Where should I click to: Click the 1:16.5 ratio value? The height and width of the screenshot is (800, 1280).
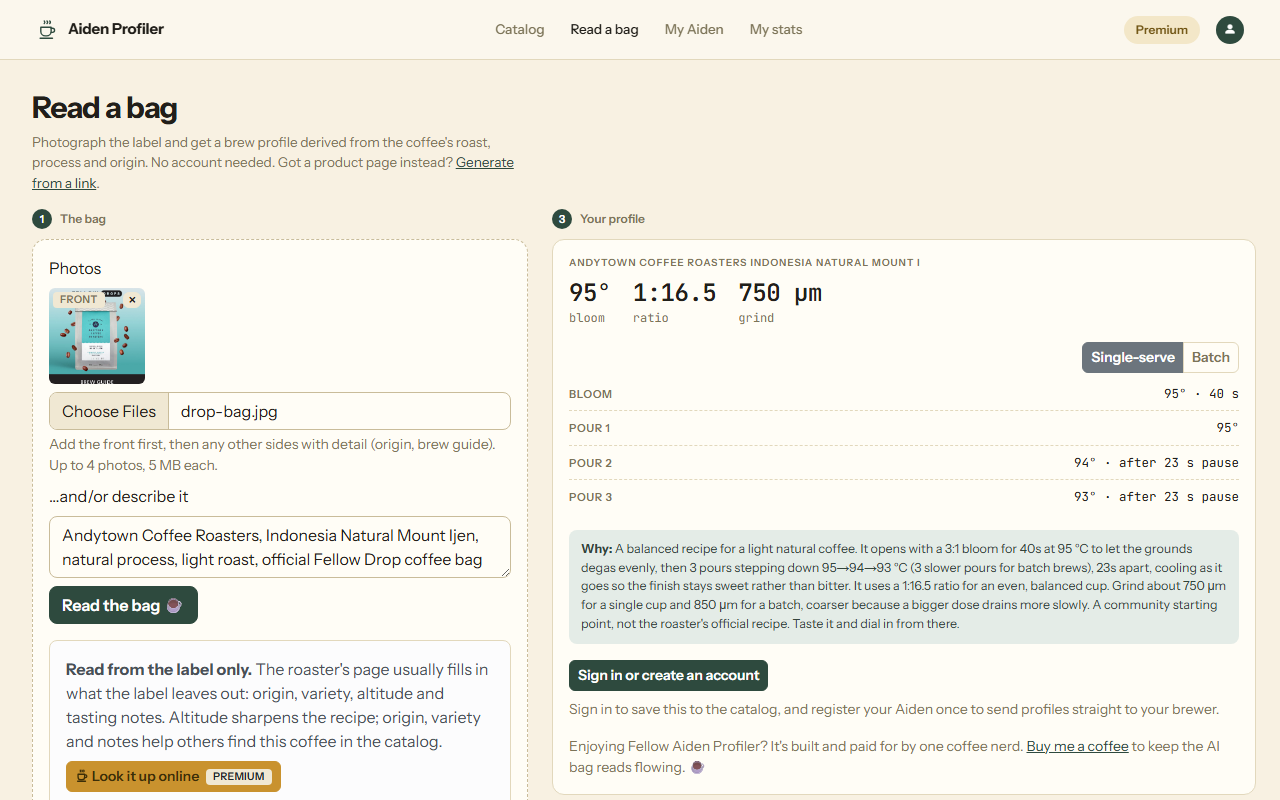coord(675,293)
